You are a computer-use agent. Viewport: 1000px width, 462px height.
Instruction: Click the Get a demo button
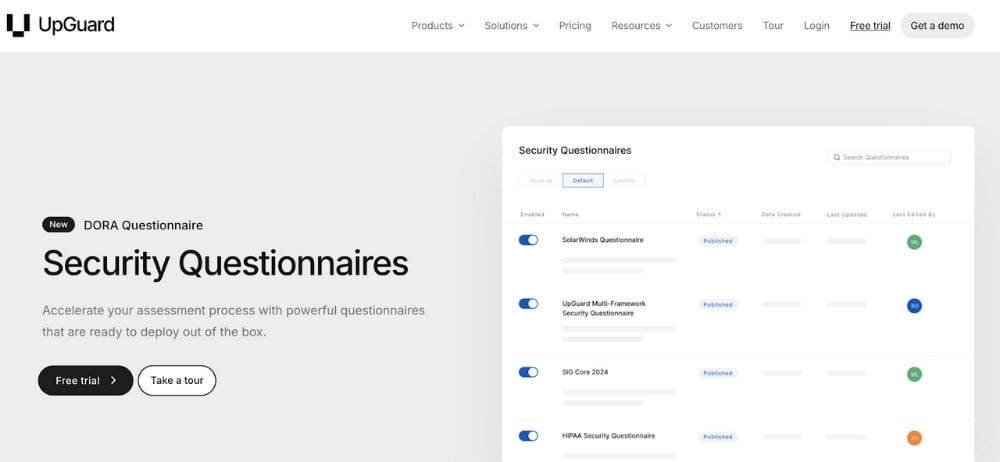coord(937,26)
